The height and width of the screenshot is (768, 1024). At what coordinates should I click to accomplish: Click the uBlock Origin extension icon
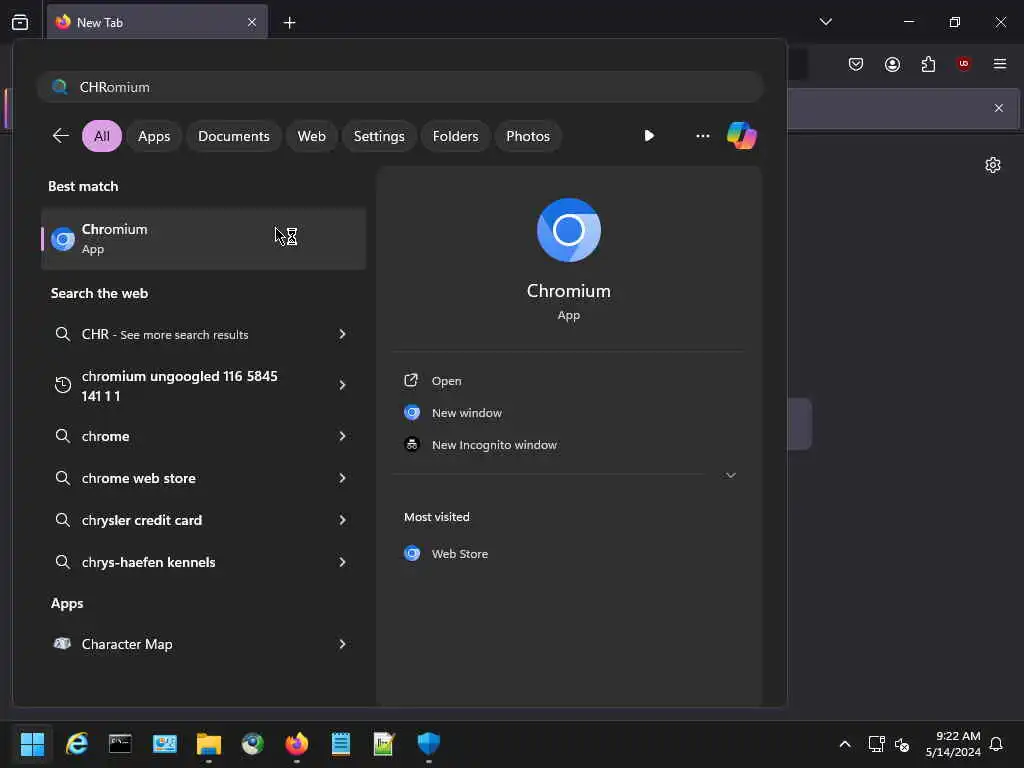963,64
